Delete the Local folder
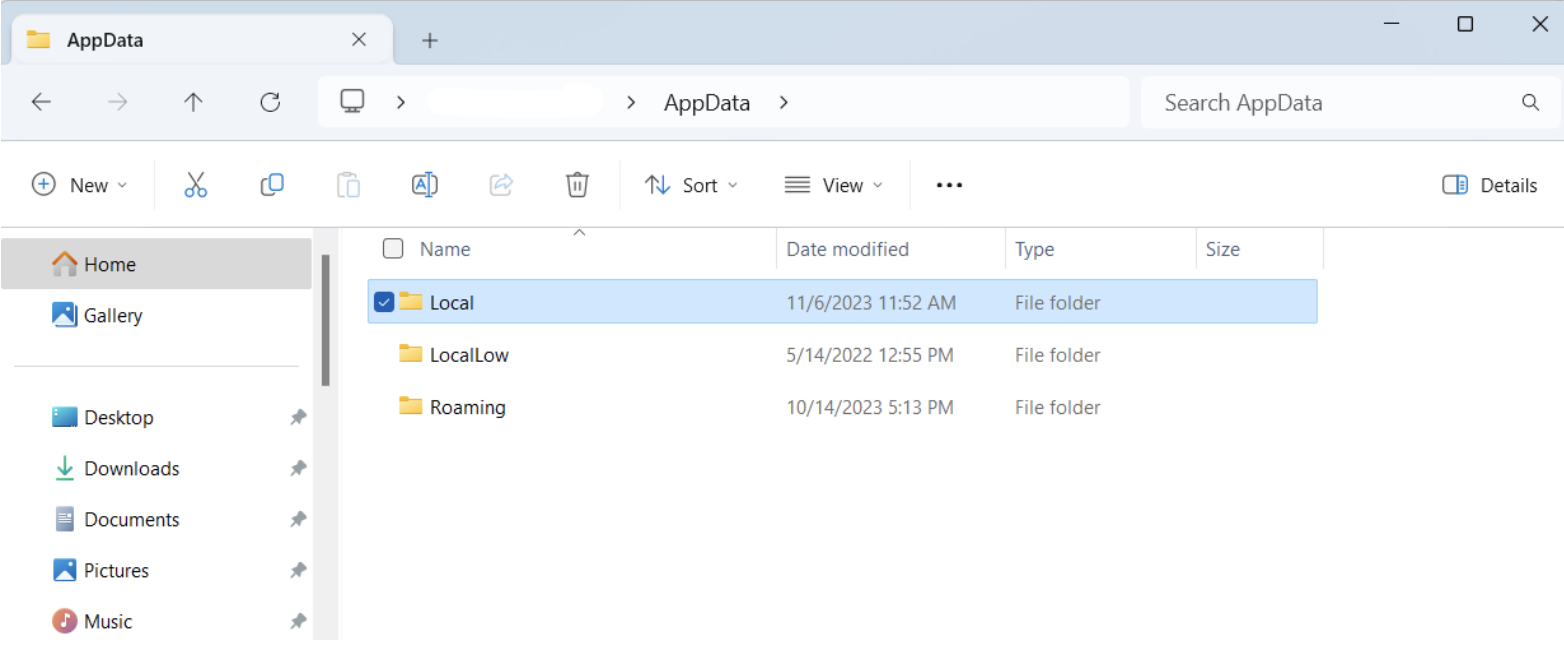The width and height of the screenshot is (1564, 648). [577, 184]
